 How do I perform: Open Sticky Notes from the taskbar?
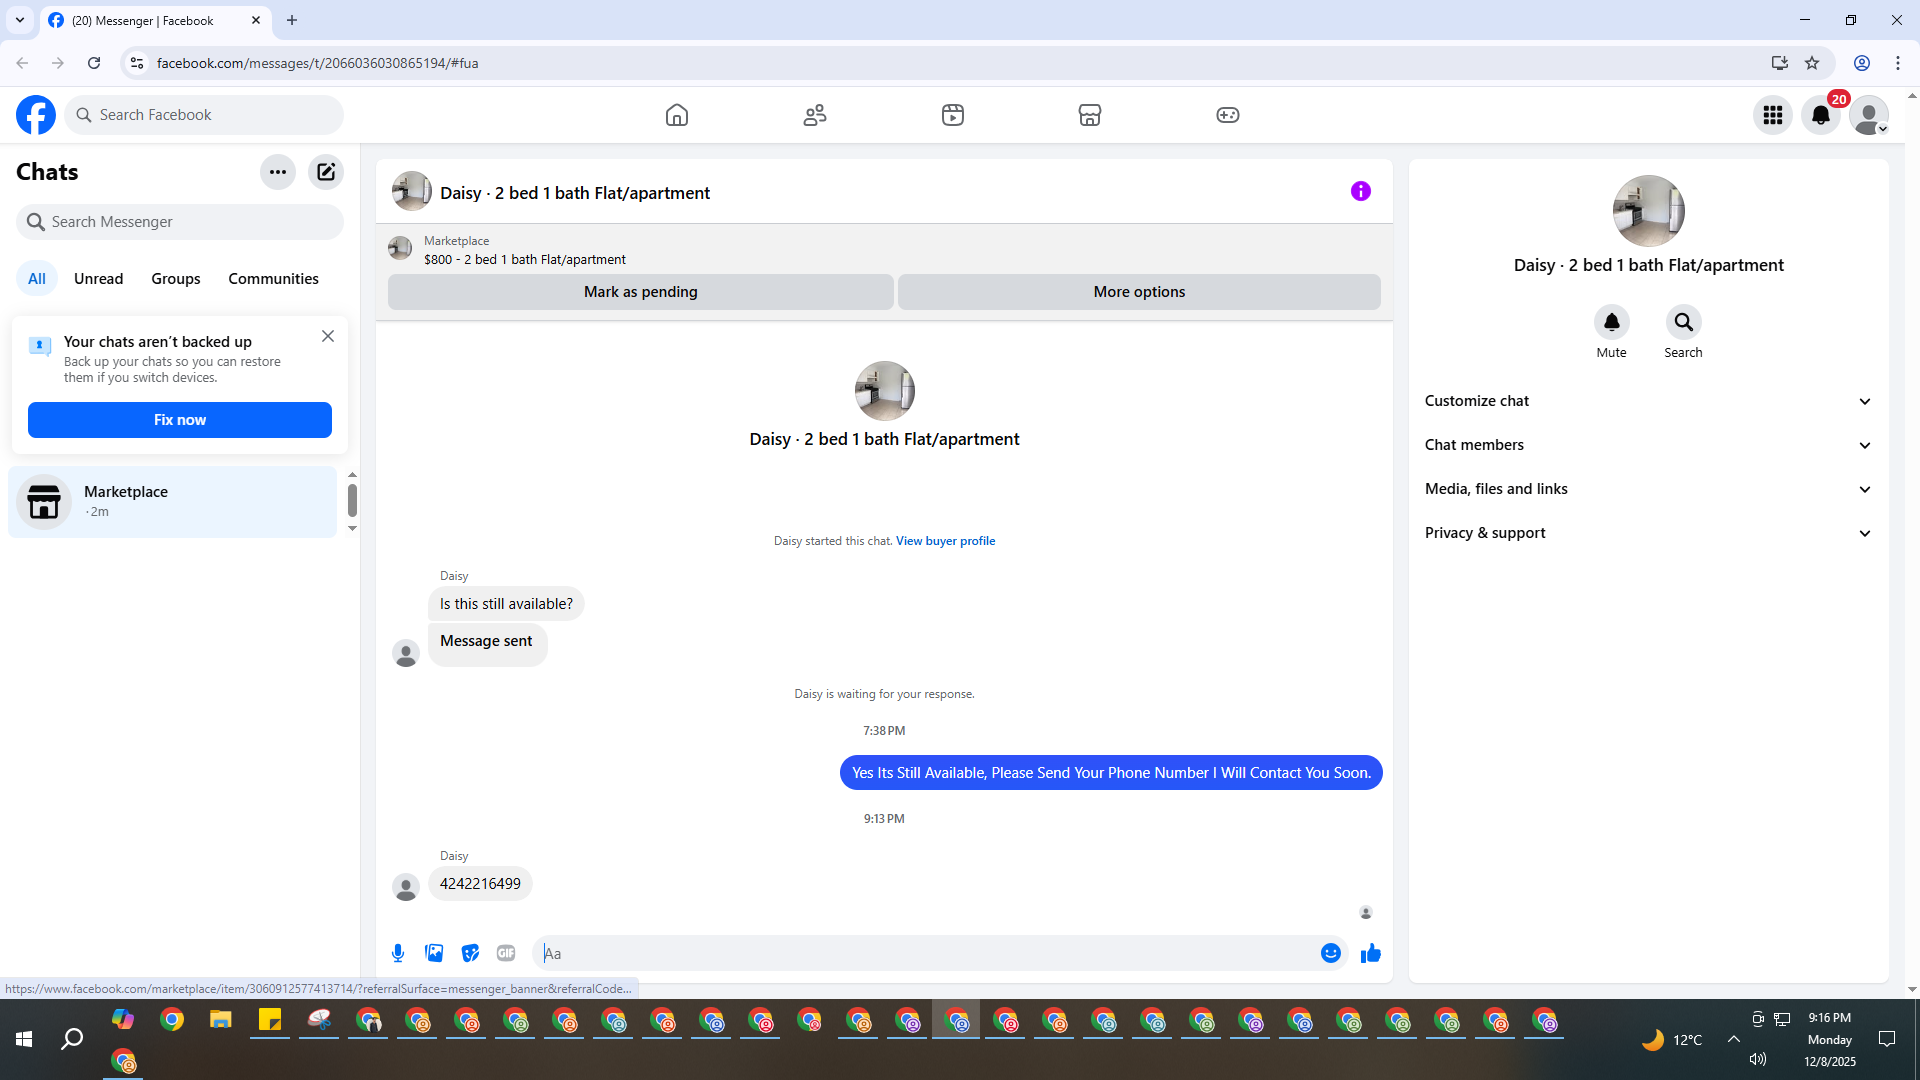(270, 1021)
